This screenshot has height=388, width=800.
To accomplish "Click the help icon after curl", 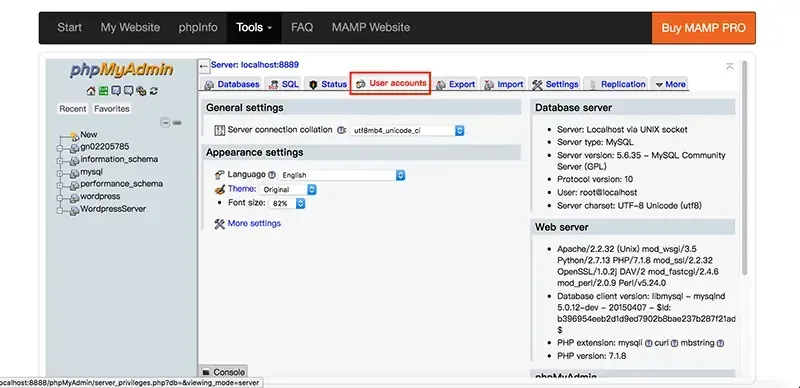I will tap(674, 343).
